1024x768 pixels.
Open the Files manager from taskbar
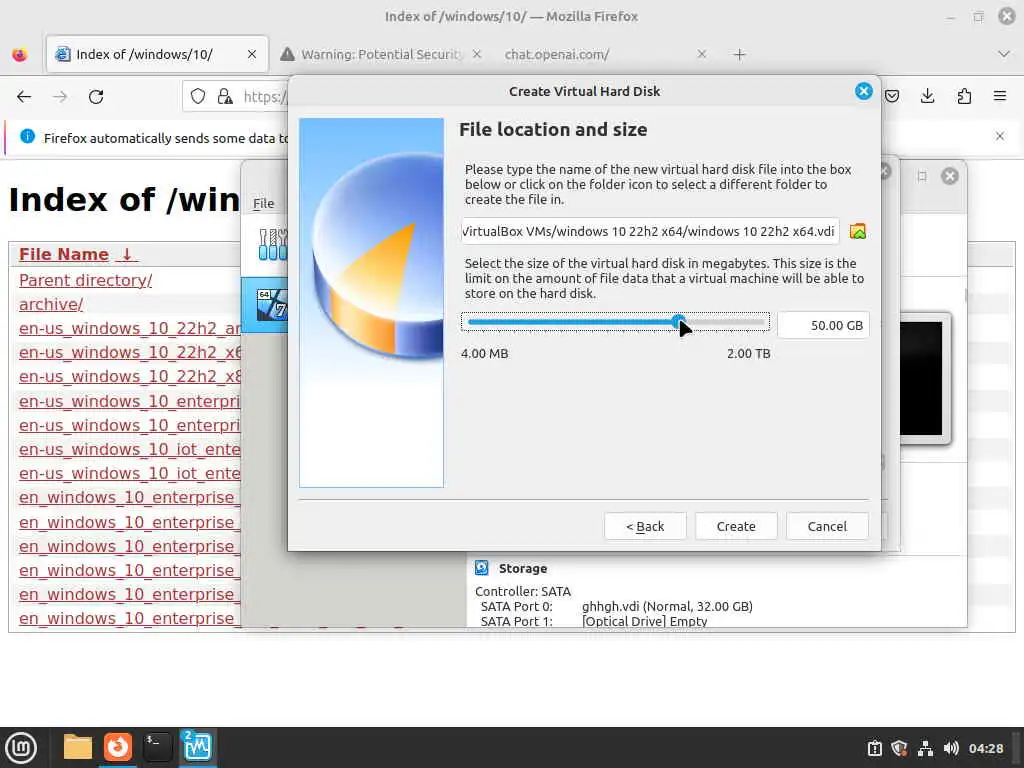pyautogui.click(x=78, y=747)
